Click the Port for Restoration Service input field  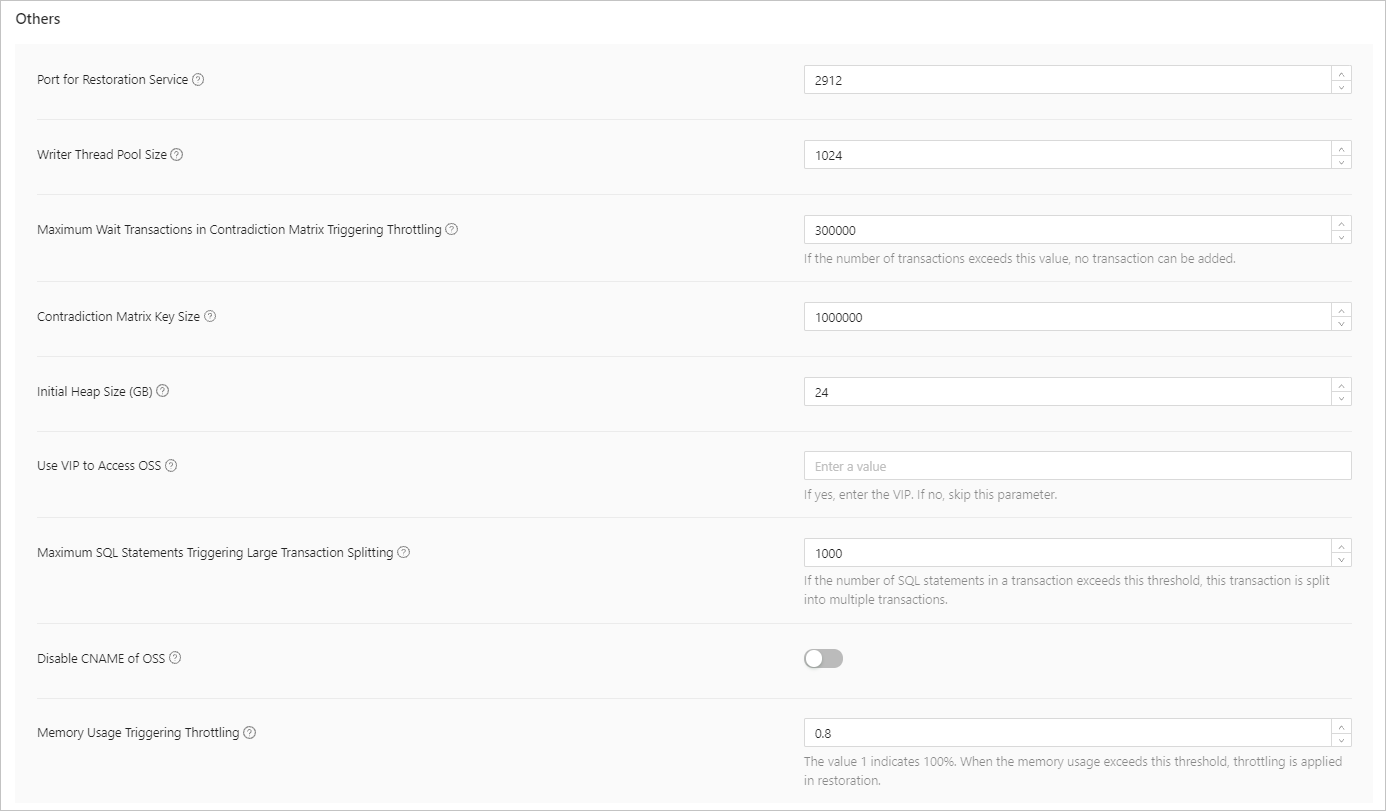(x=1066, y=80)
